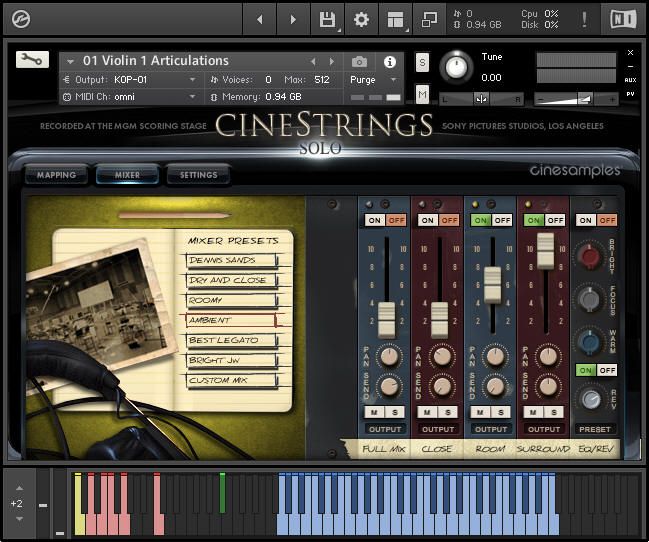
Task: Solo the Surround channel
Action: click(x=554, y=412)
